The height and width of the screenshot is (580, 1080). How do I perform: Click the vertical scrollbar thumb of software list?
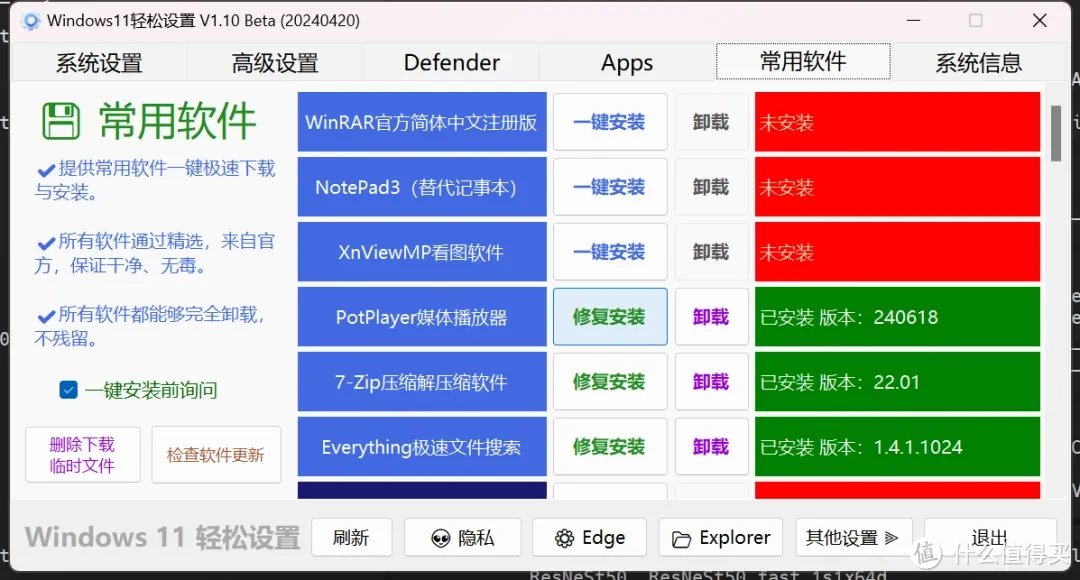1055,133
